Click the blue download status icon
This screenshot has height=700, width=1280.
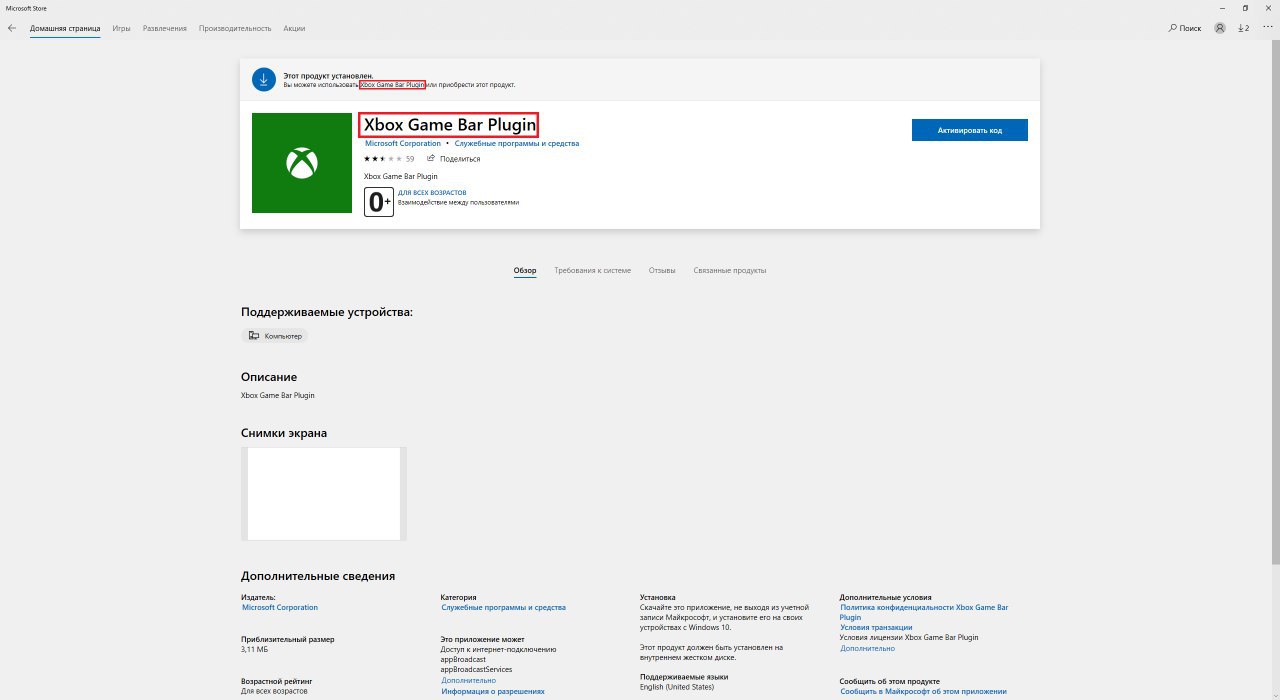coord(264,80)
